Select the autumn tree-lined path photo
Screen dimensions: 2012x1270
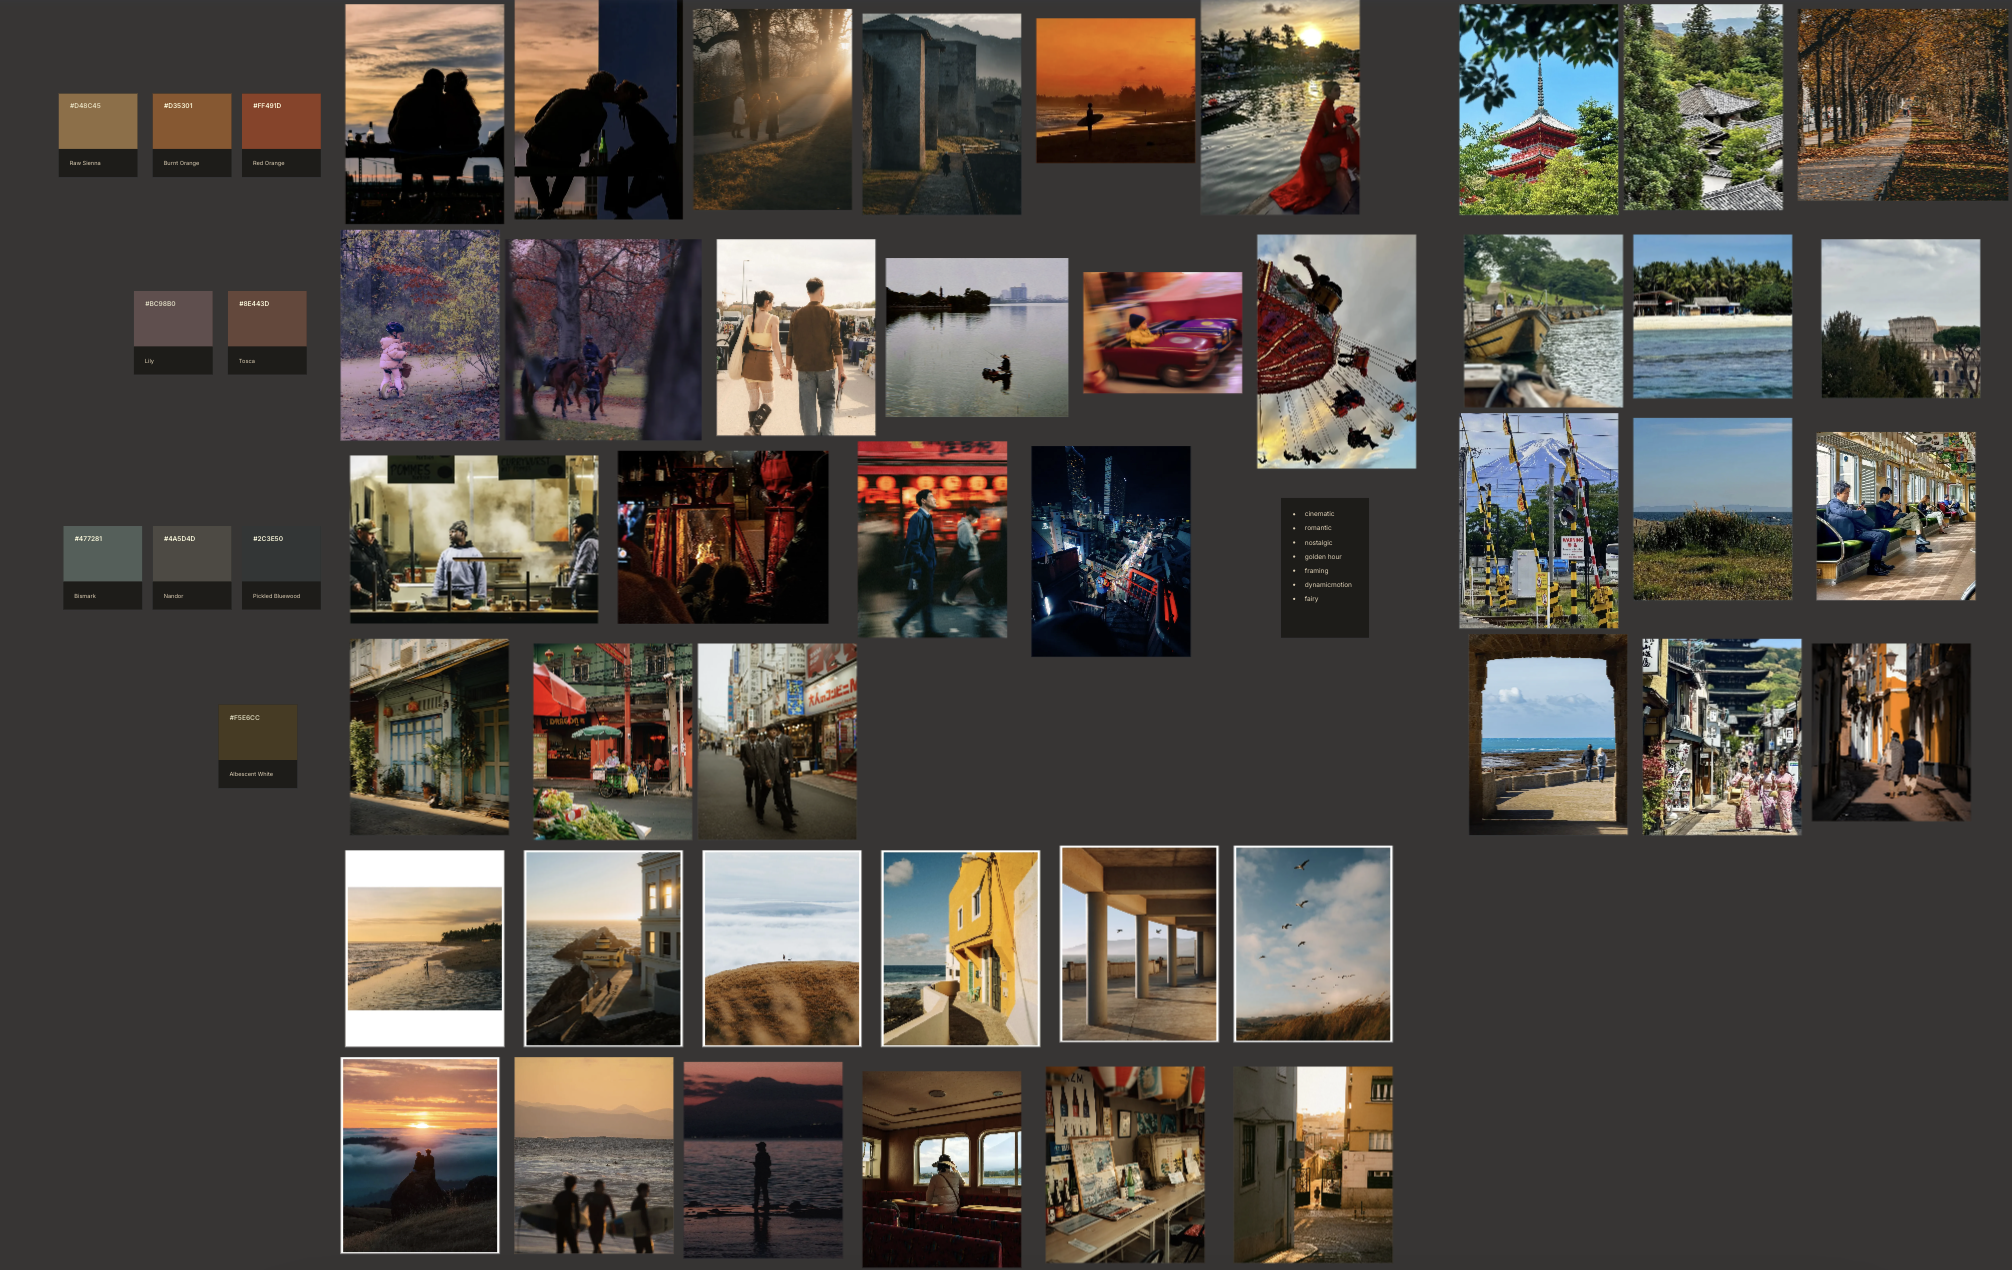tap(1903, 105)
